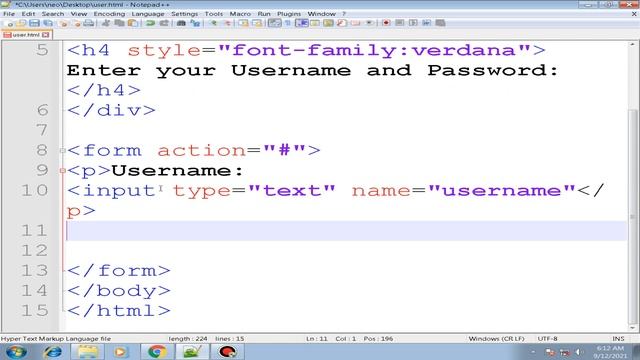Toggle synchronize vertical scrolling icon

click(243, 23)
